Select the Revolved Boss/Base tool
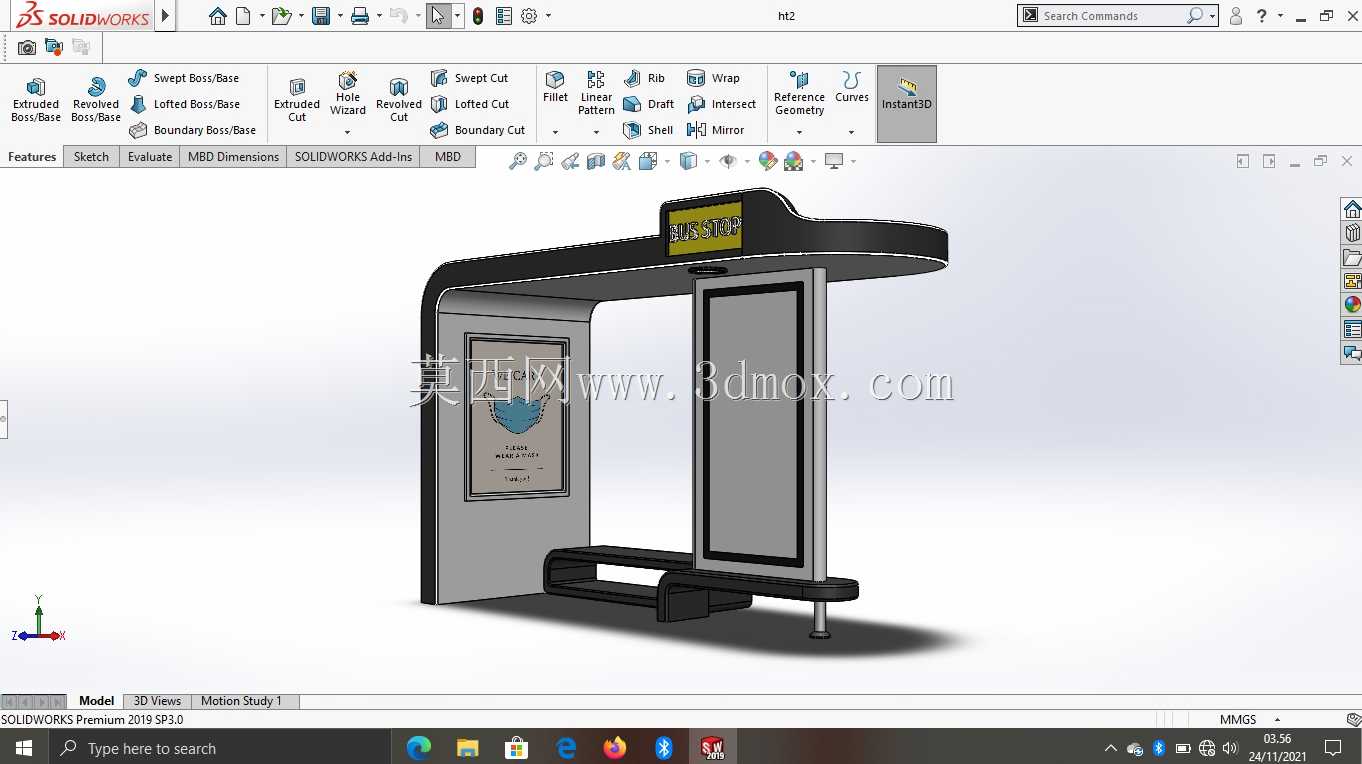Viewport: 1362px width, 764px height. (96, 100)
